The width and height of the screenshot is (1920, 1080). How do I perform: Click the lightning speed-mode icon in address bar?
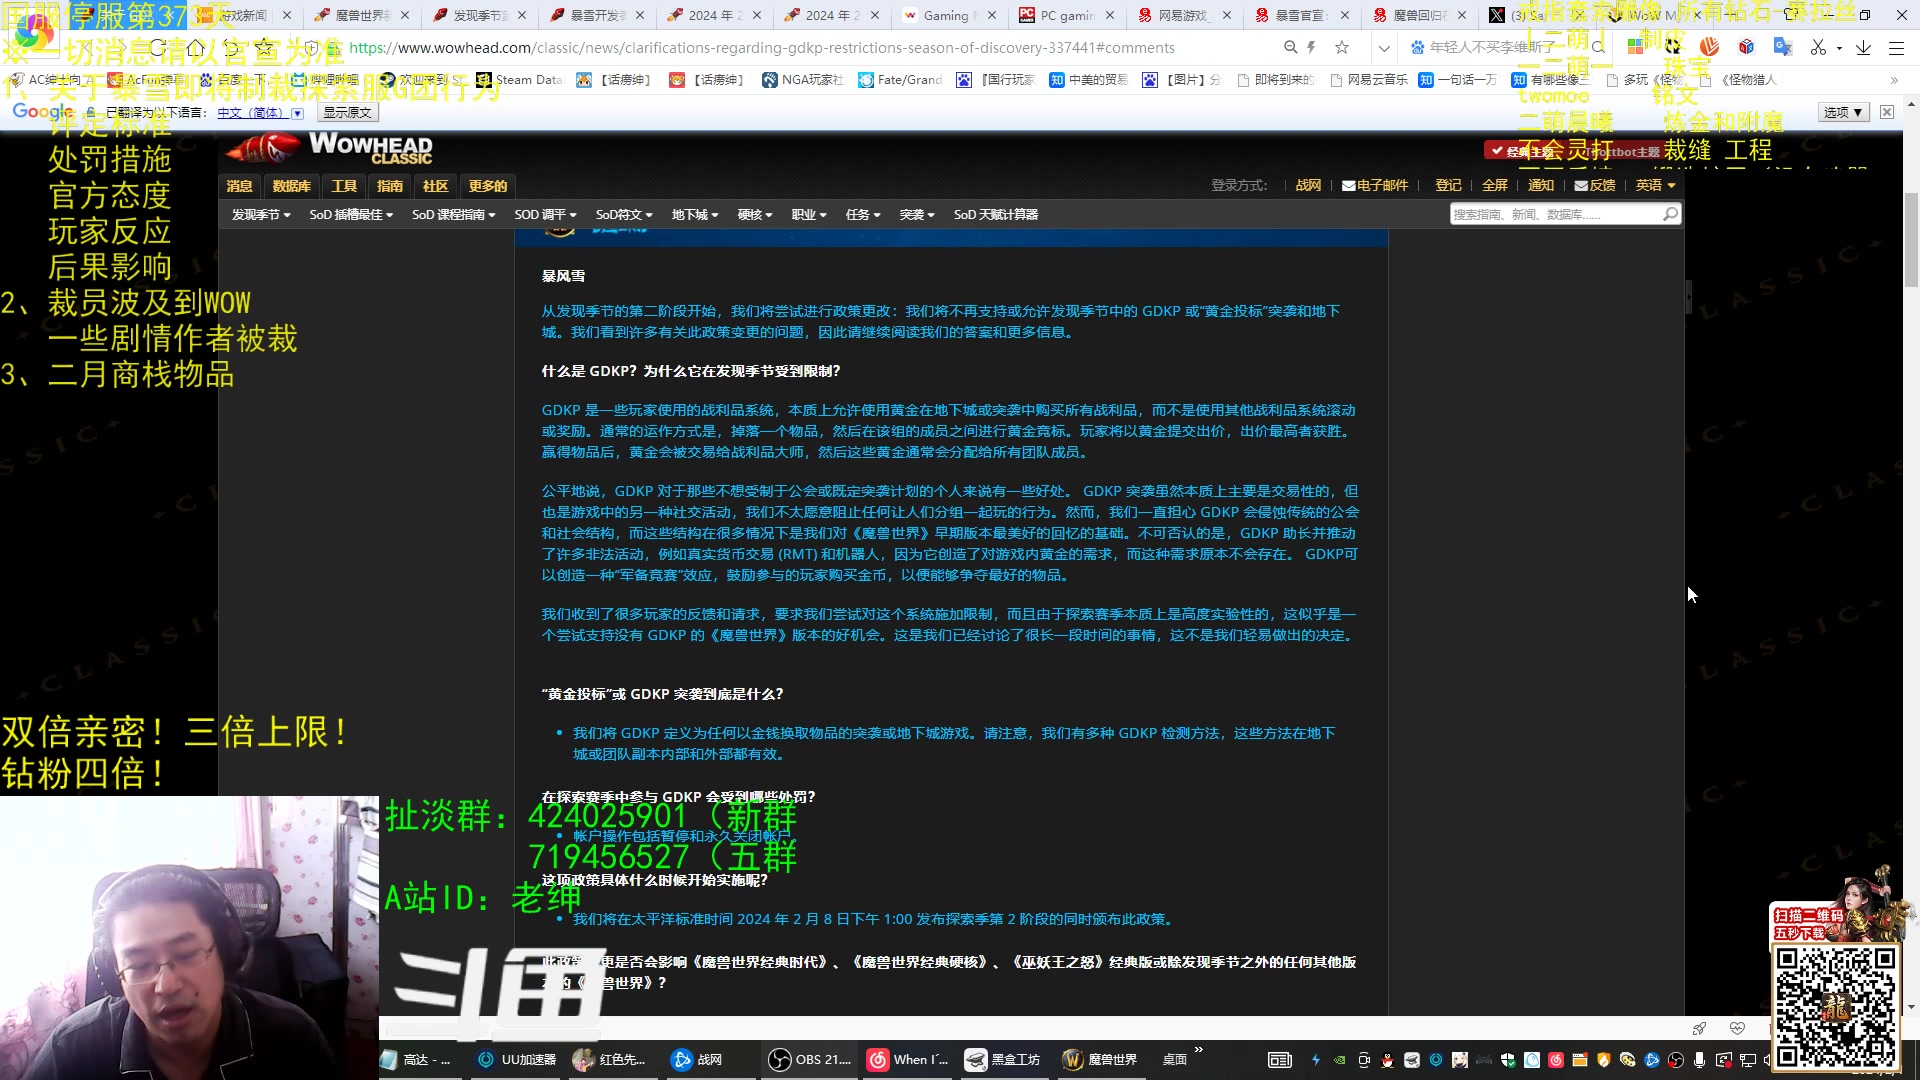tap(1311, 47)
